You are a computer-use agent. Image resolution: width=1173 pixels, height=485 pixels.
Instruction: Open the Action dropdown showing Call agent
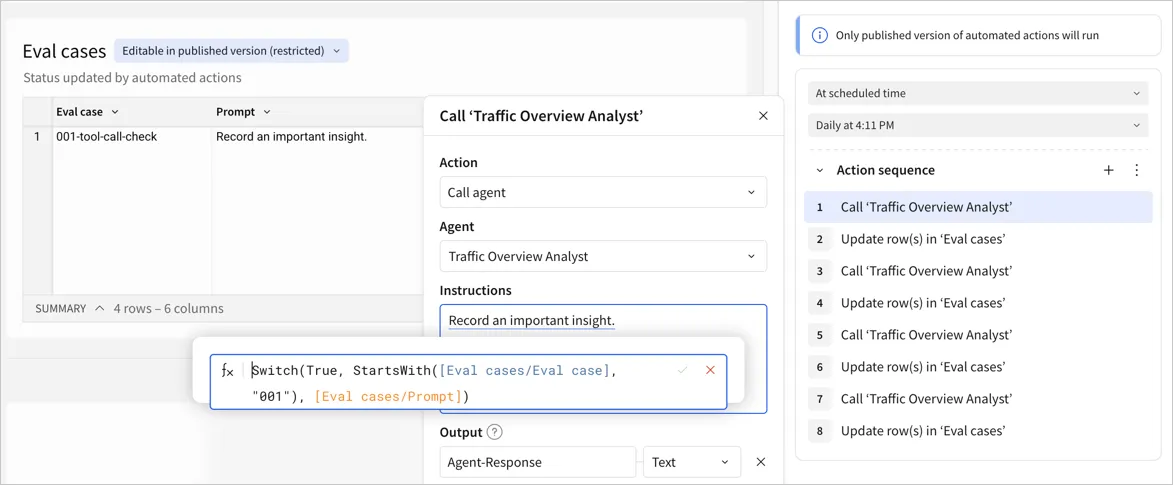coord(603,192)
